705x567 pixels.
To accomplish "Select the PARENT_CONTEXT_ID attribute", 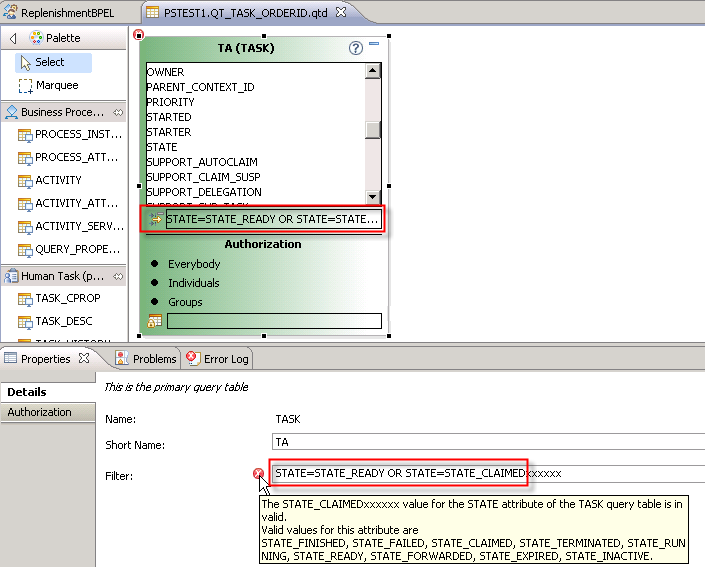I will (201, 87).
